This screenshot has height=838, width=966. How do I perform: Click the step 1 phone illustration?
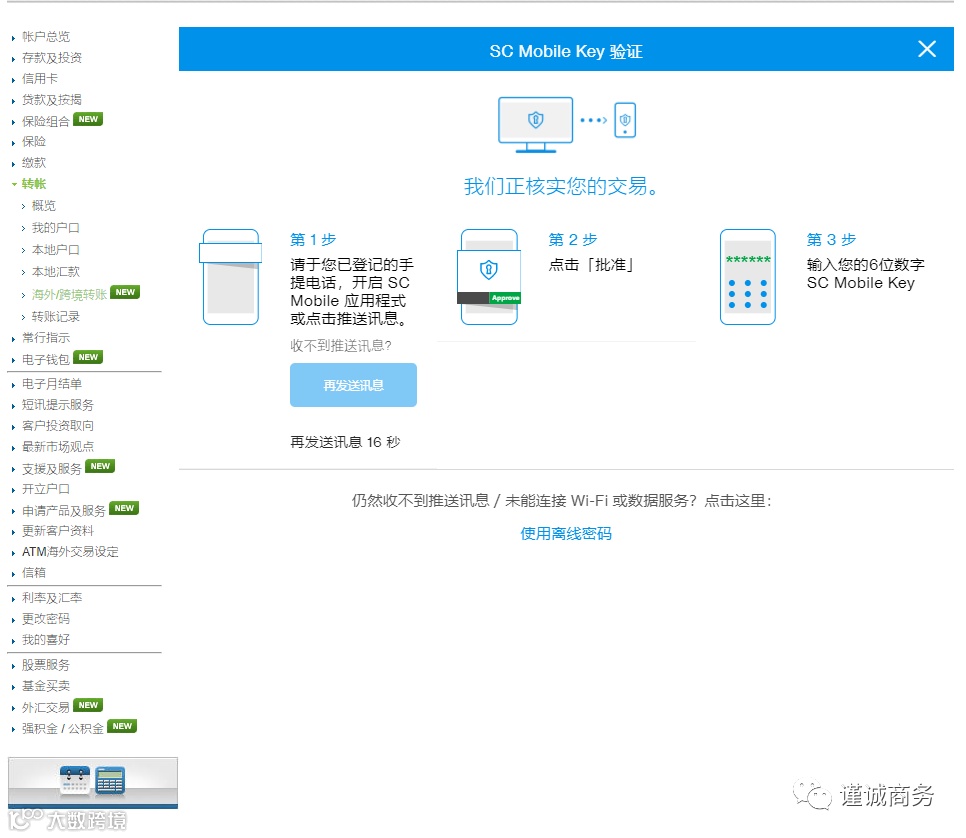(230, 277)
